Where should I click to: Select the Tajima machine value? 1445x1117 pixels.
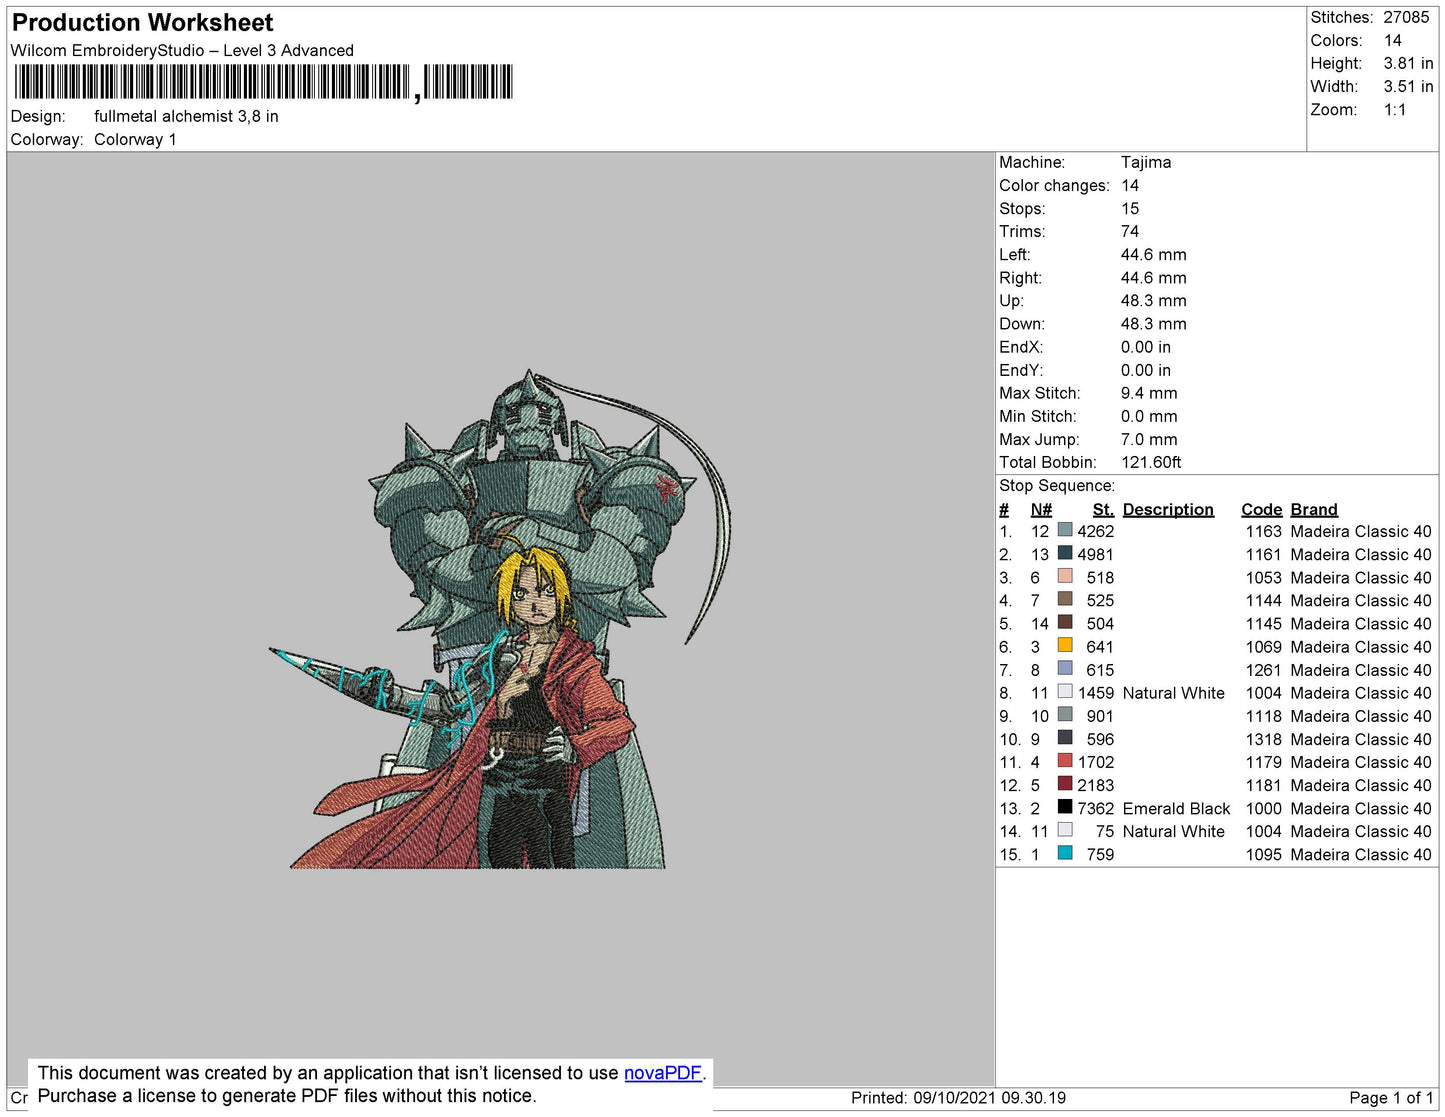1145,162
